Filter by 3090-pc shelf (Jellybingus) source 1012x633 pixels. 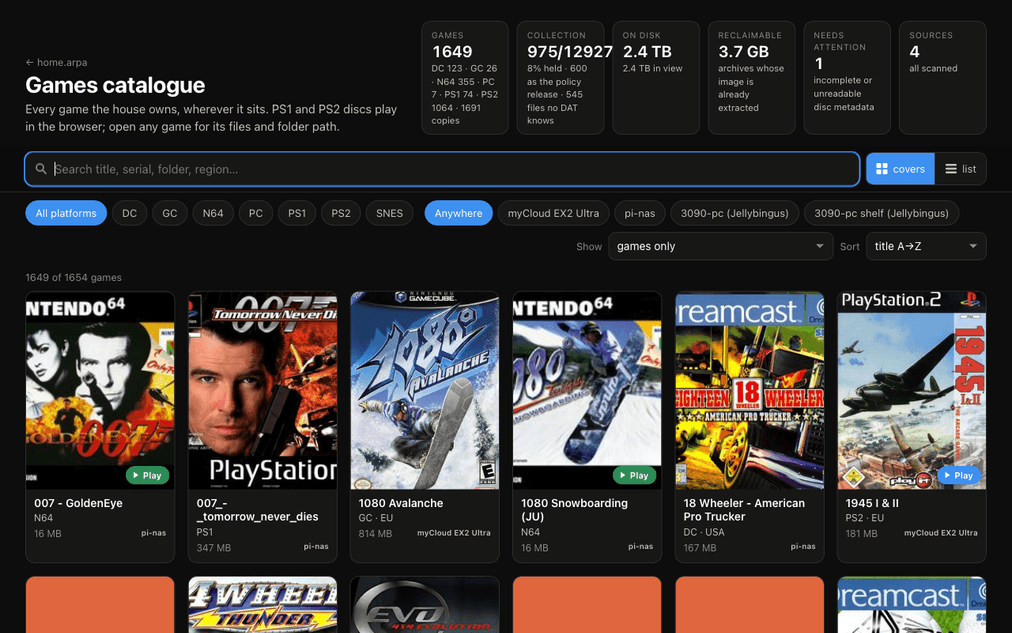click(881, 213)
